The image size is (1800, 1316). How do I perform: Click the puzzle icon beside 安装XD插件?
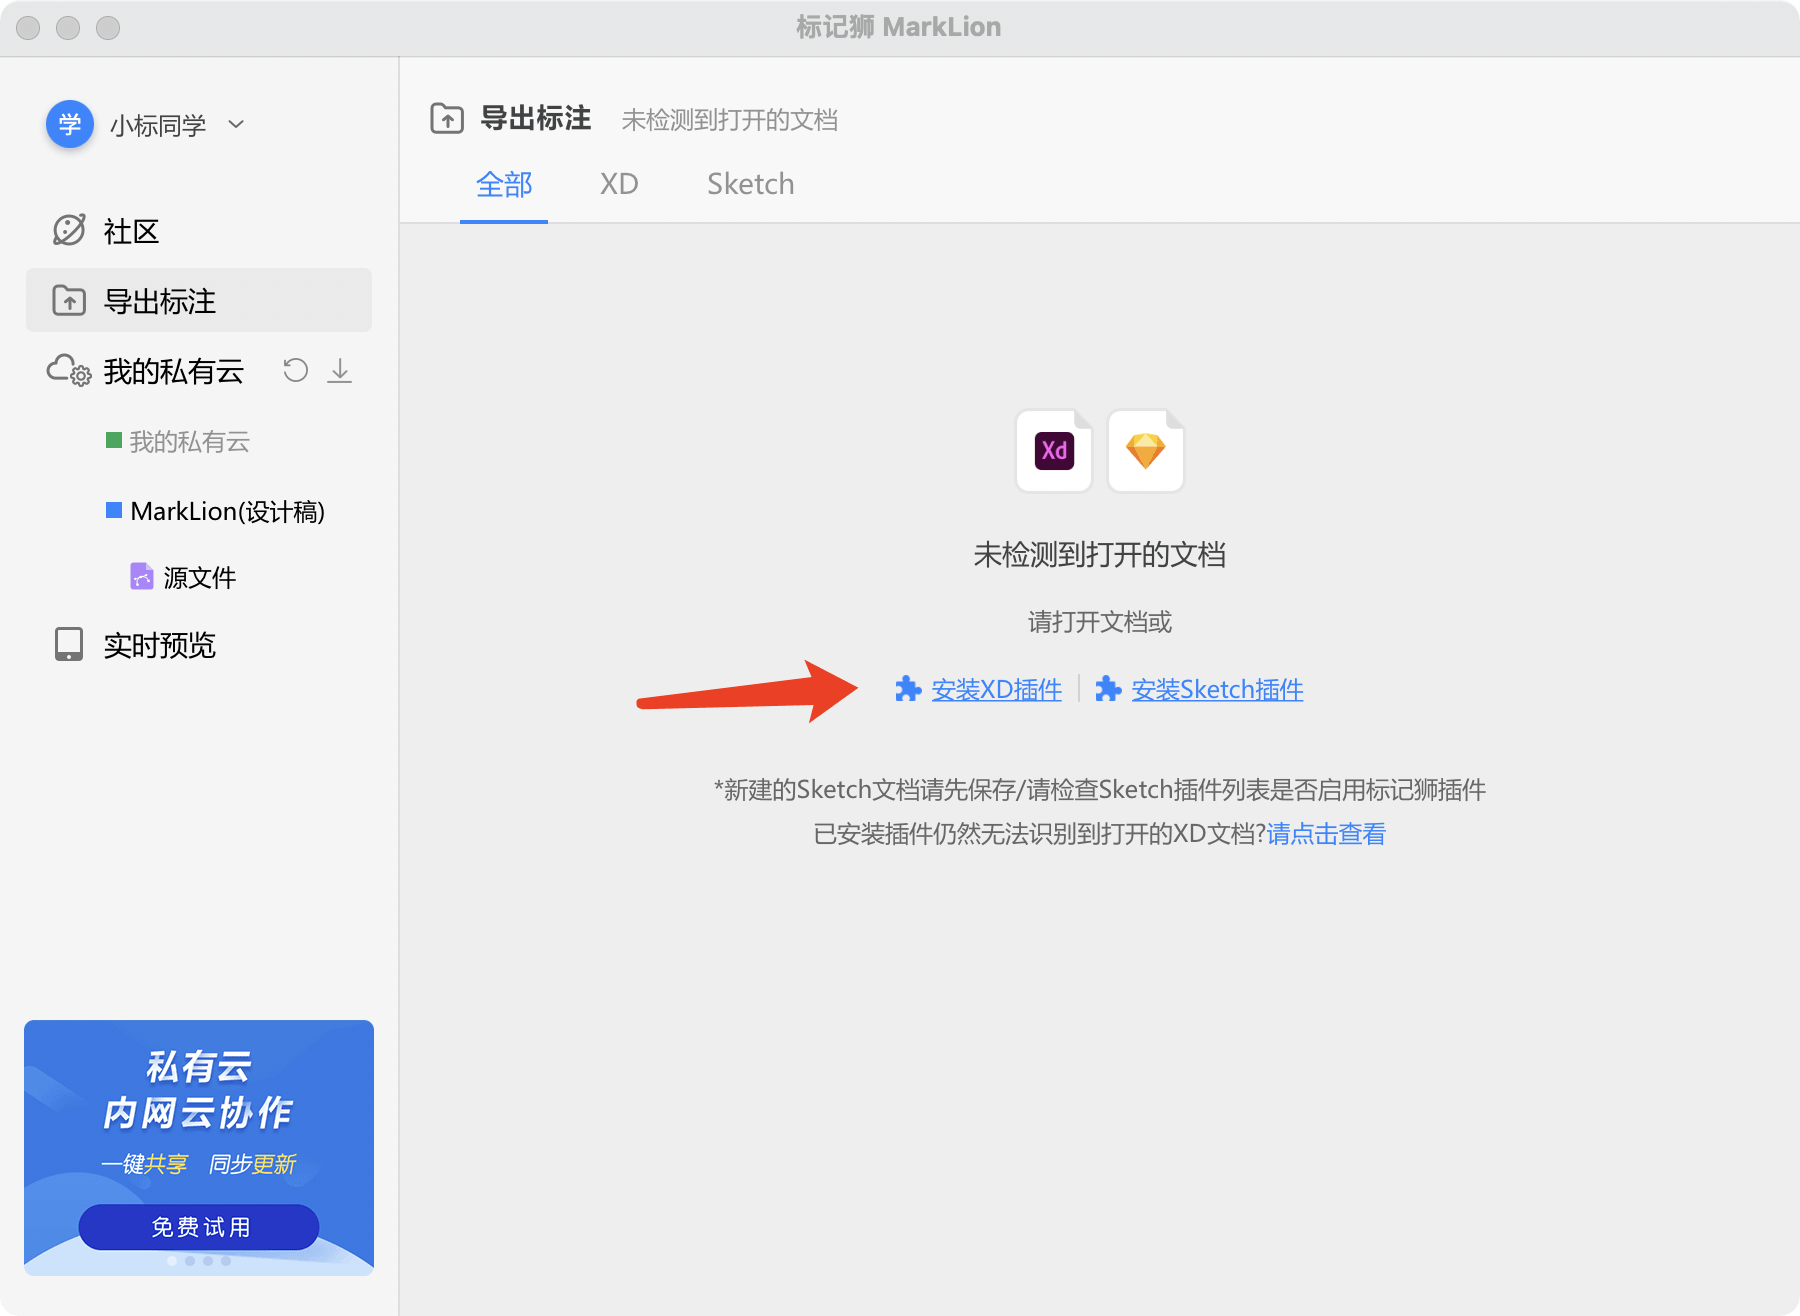tap(908, 689)
